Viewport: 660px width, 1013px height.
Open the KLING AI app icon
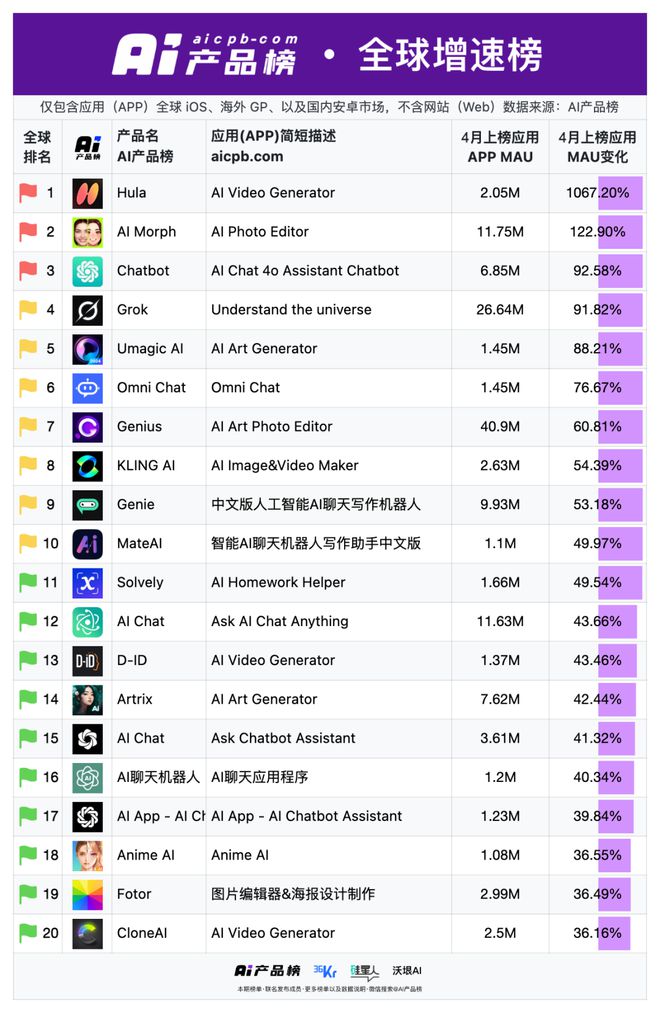(87, 466)
